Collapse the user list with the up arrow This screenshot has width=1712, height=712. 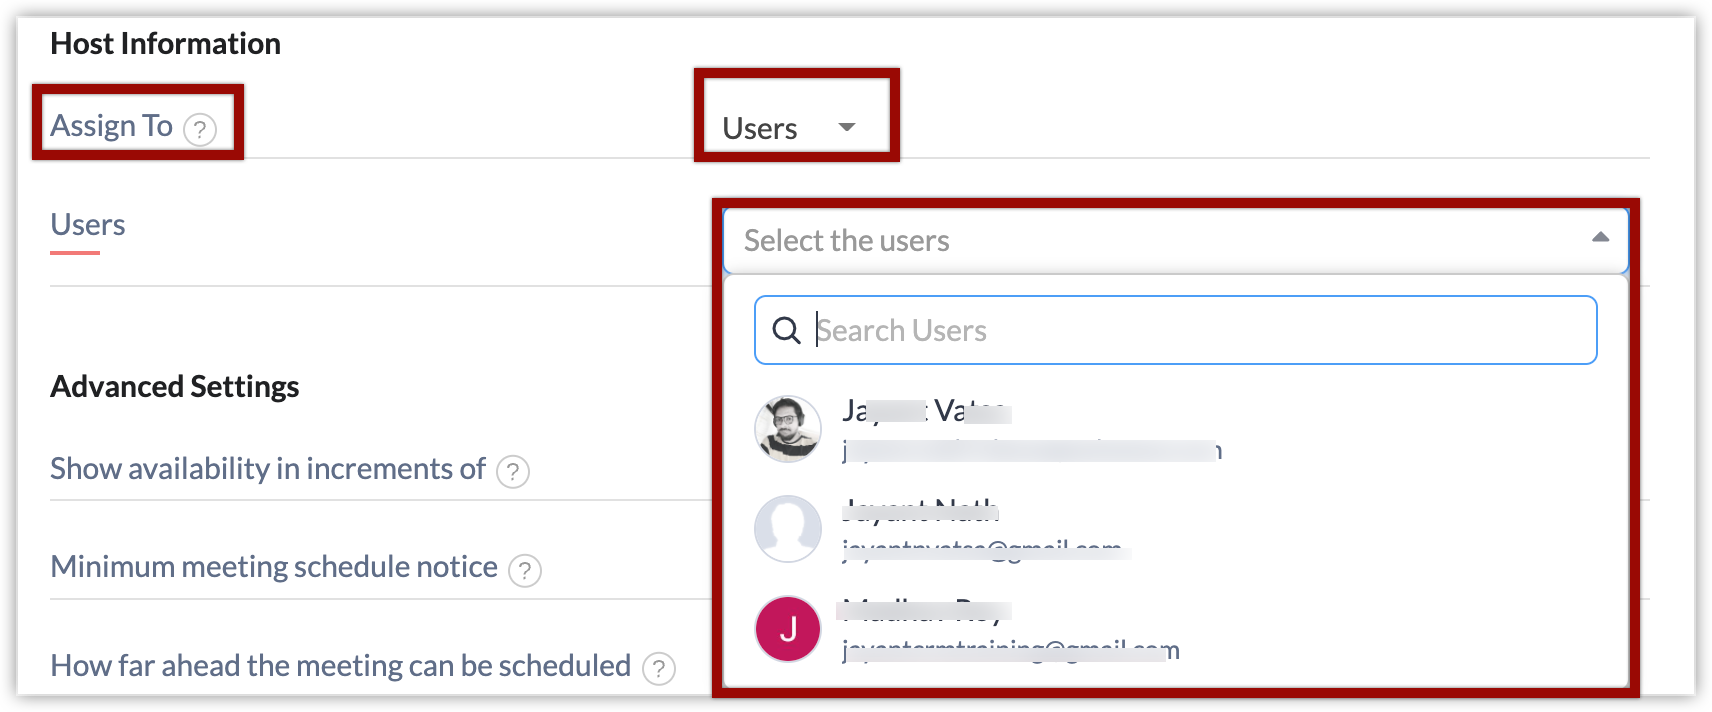(1600, 238)
